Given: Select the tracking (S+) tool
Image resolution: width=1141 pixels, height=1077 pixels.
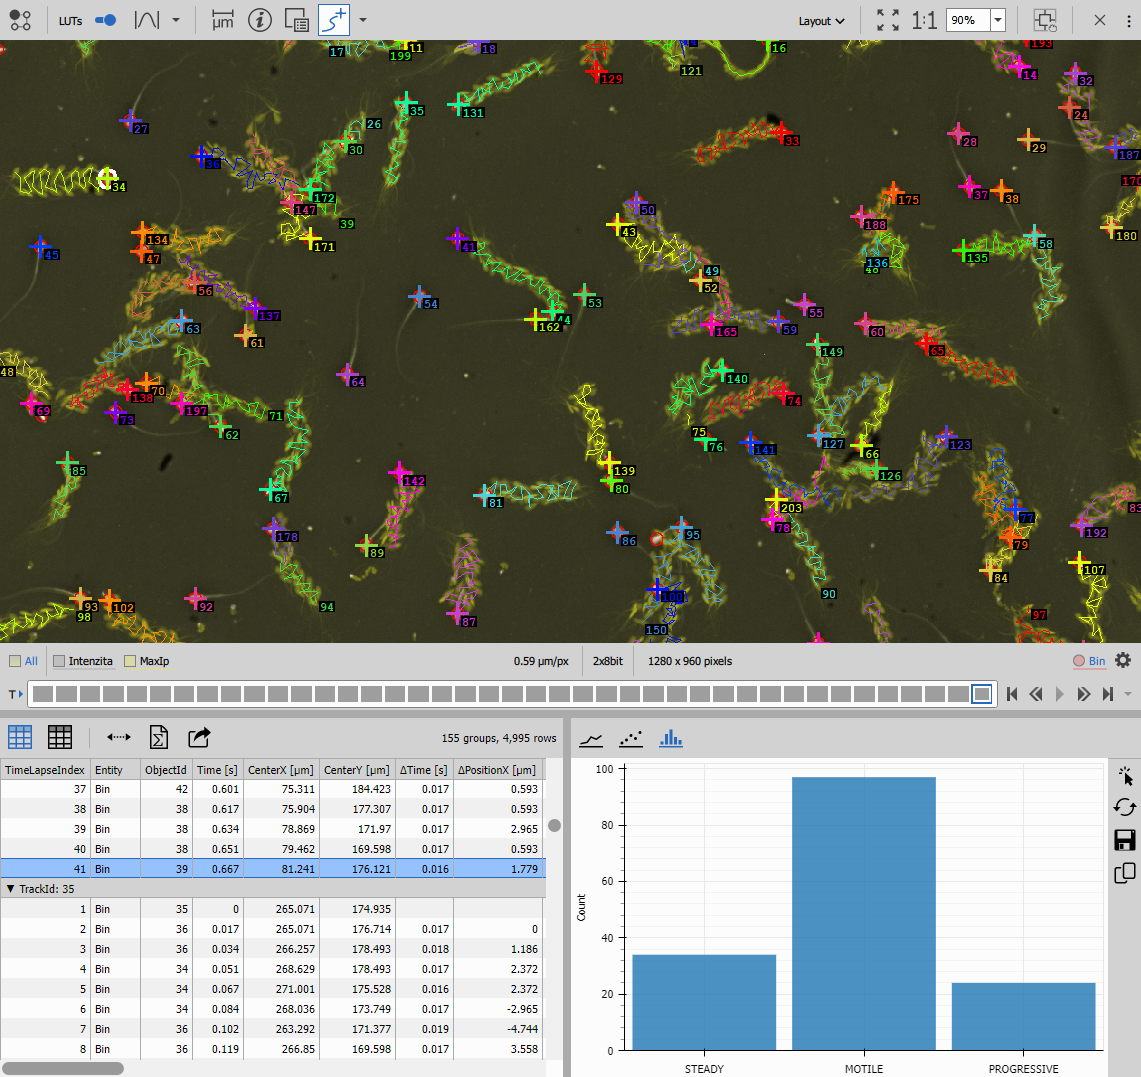Looking at the screenshot, I should 332,20.
